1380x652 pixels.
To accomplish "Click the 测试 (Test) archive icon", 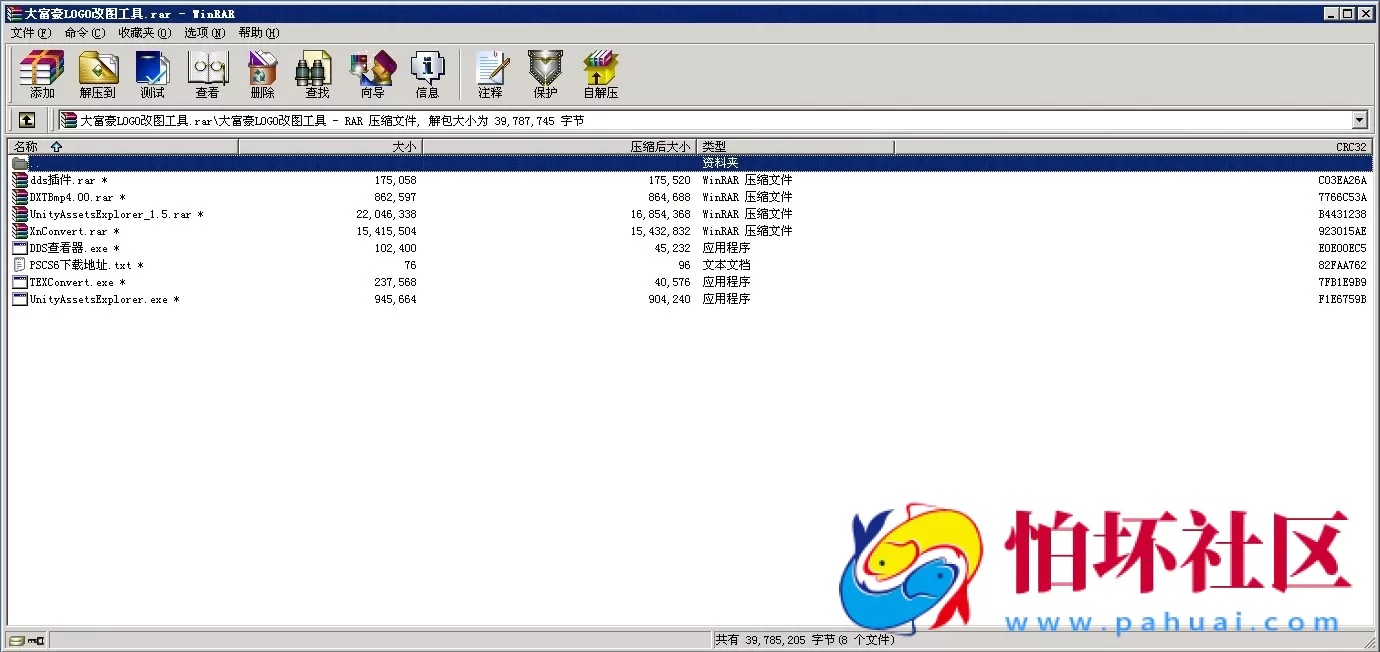I will 153,75.
